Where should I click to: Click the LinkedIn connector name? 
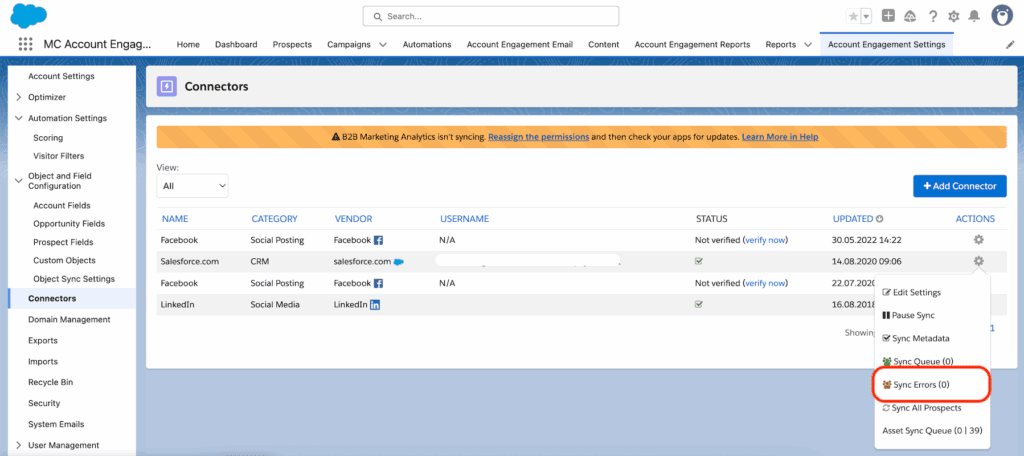pyautogui.click(x=177, y=304)
